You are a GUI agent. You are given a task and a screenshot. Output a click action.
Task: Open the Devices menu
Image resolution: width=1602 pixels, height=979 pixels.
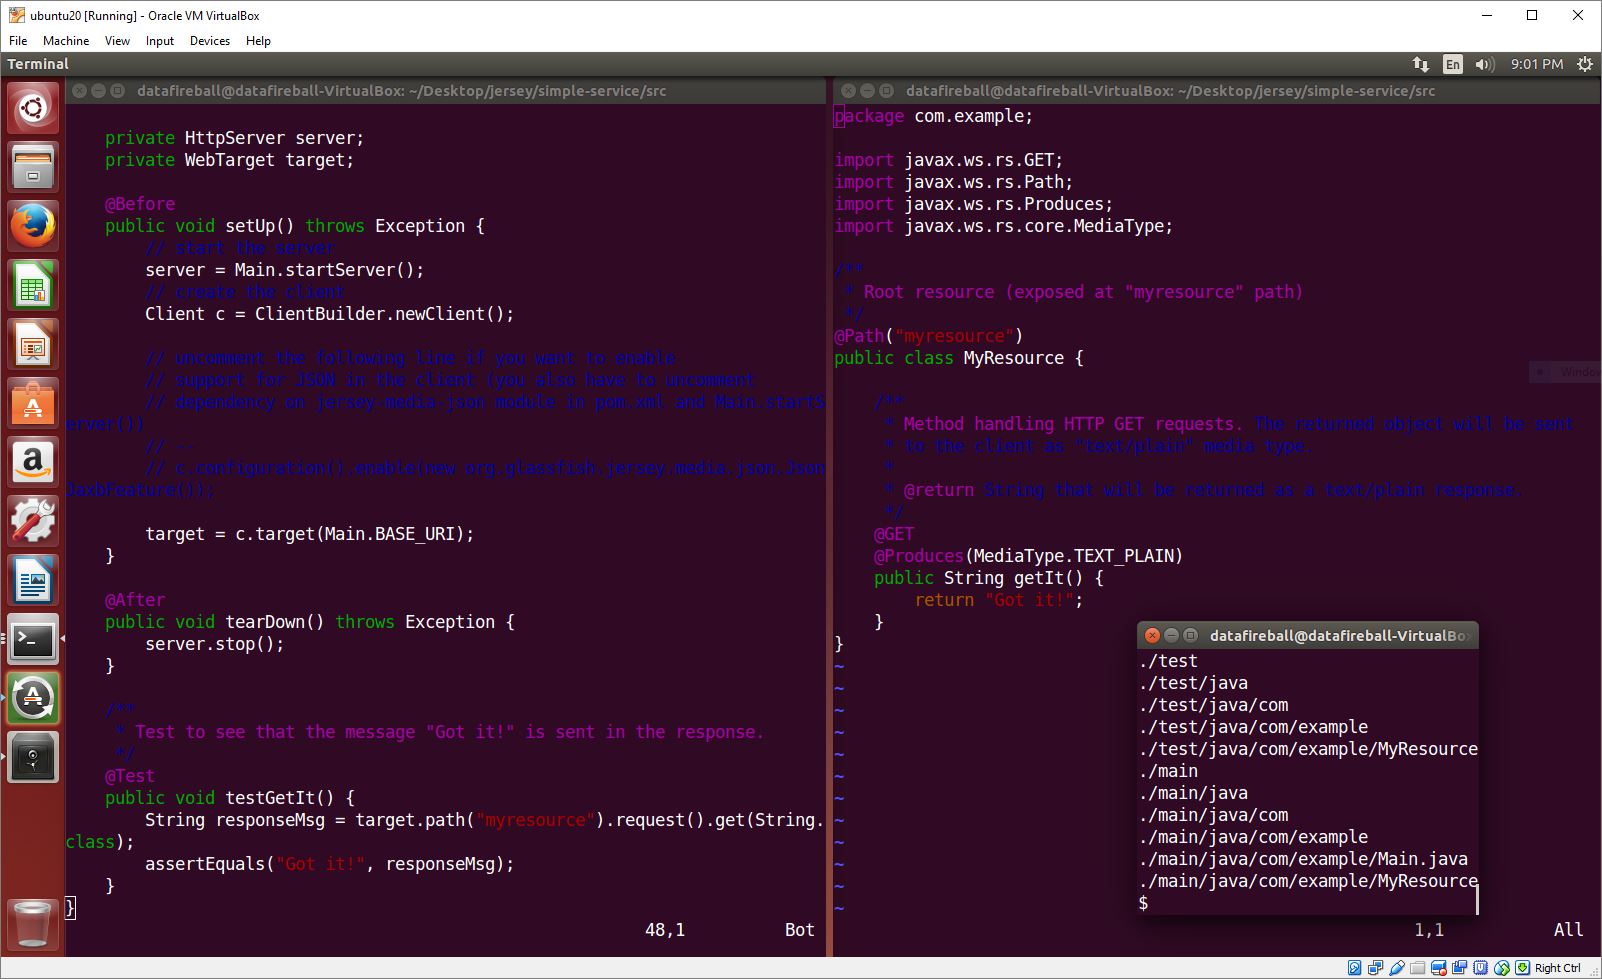[210, 41]
